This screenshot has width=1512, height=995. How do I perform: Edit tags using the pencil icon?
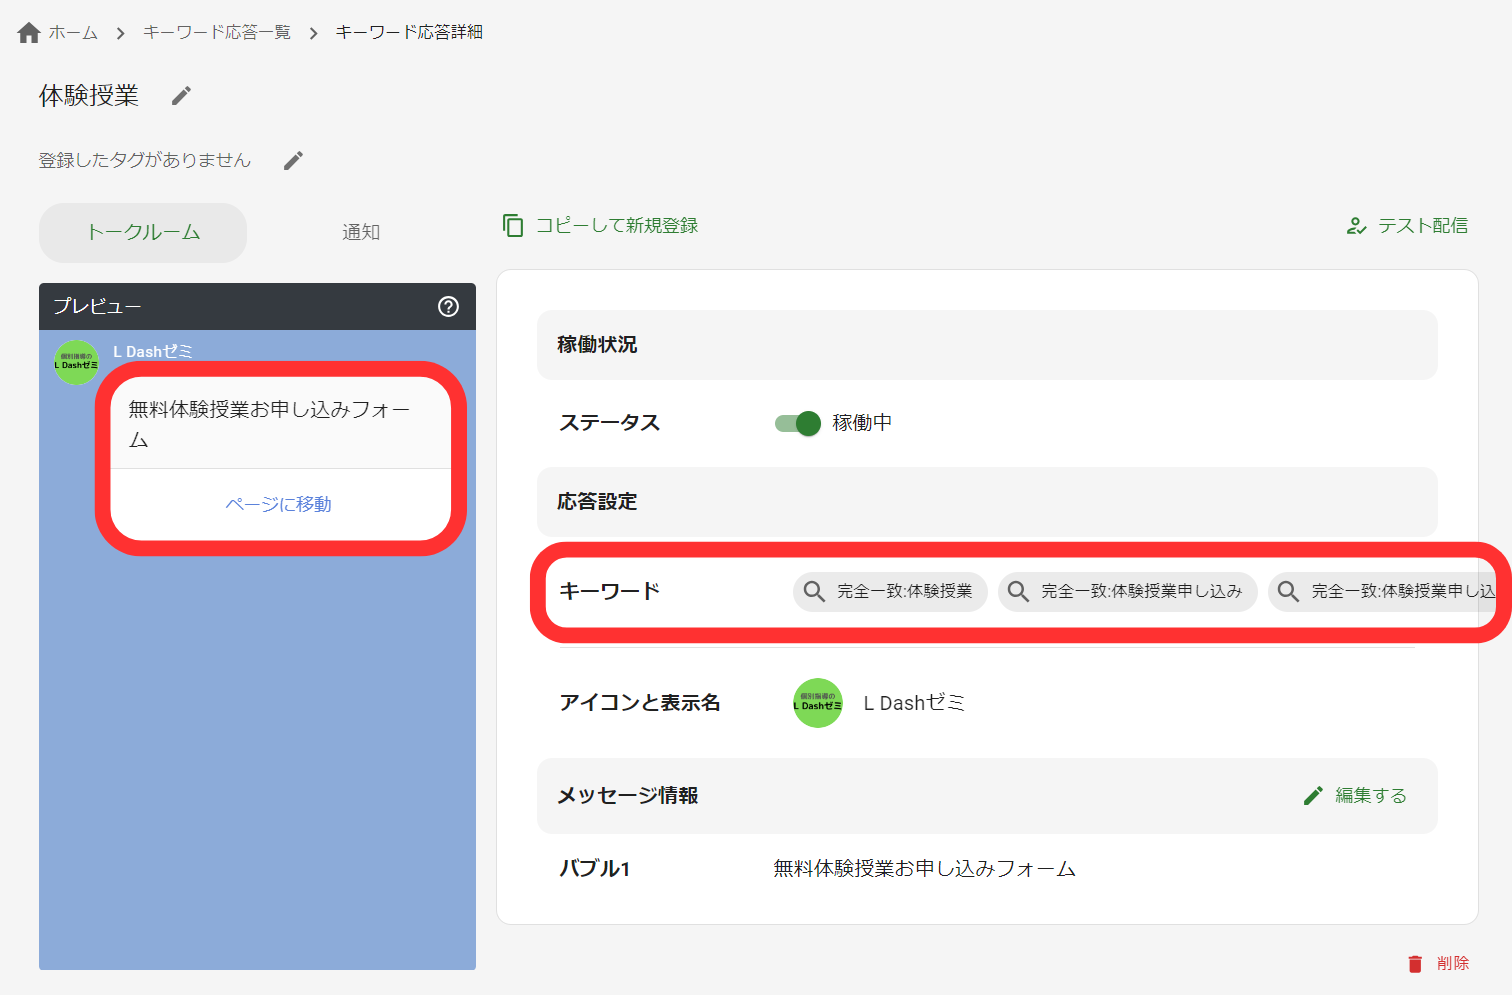point(292,159)
